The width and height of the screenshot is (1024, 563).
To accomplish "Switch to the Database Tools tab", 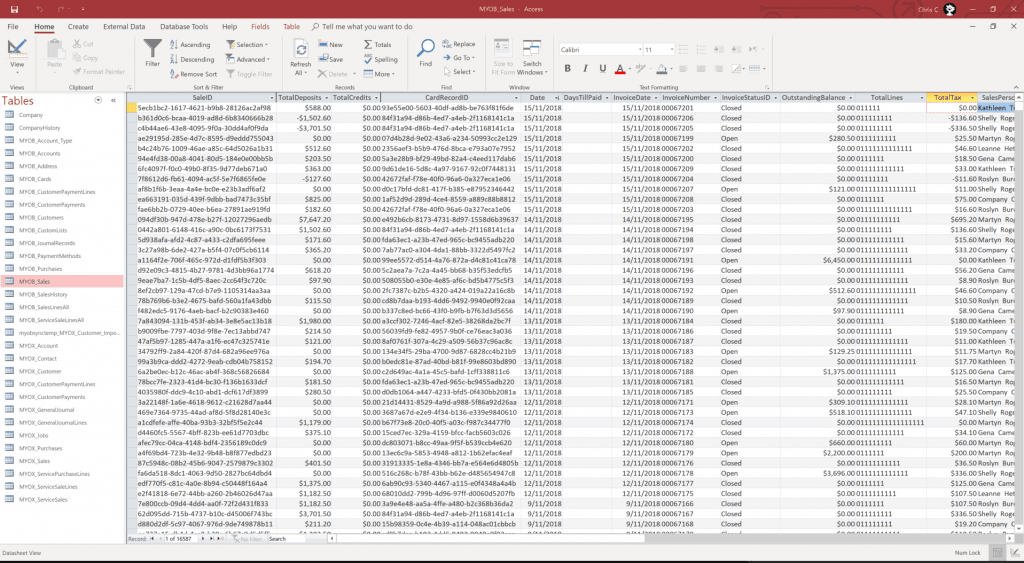I will point(184,27).
